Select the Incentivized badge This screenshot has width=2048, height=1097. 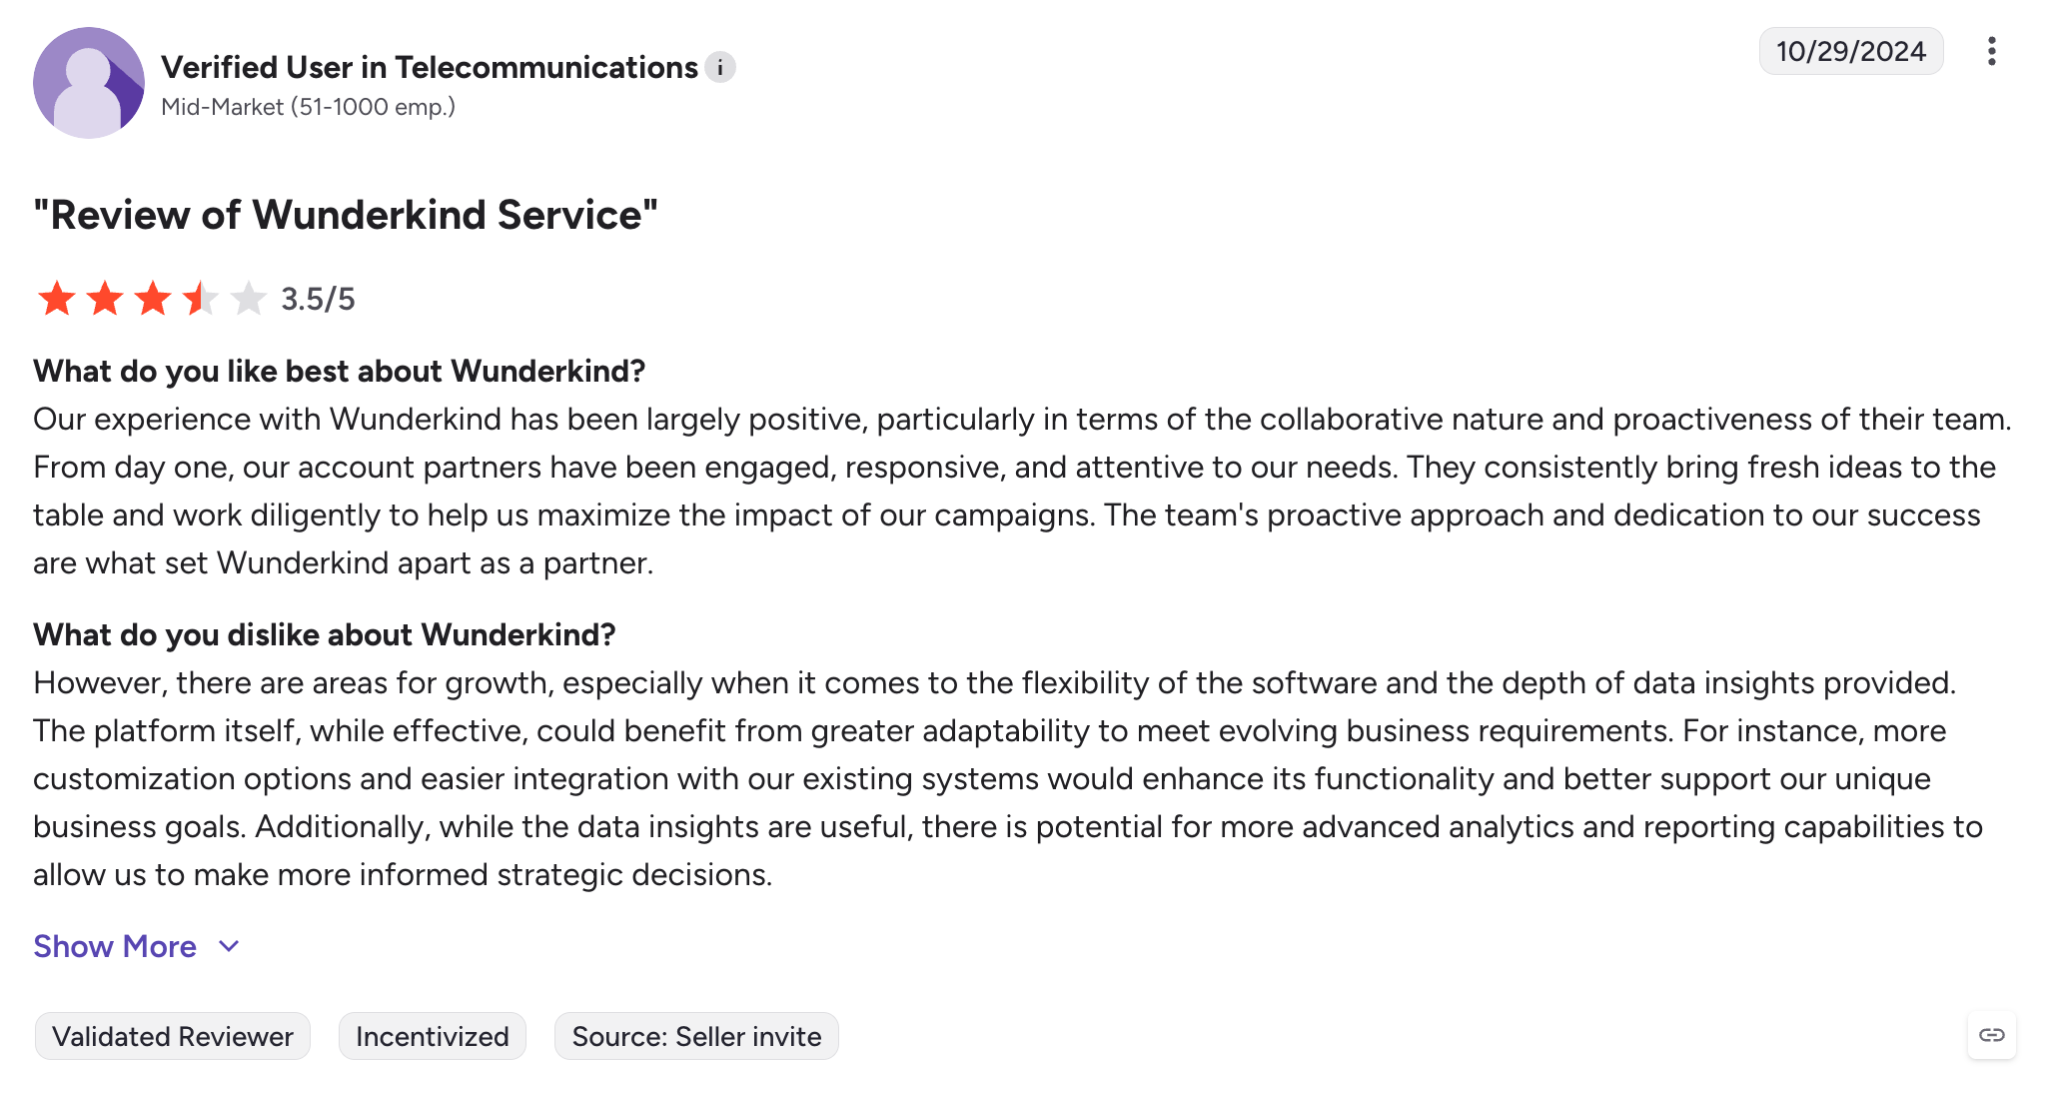(x=432, y=1036)
